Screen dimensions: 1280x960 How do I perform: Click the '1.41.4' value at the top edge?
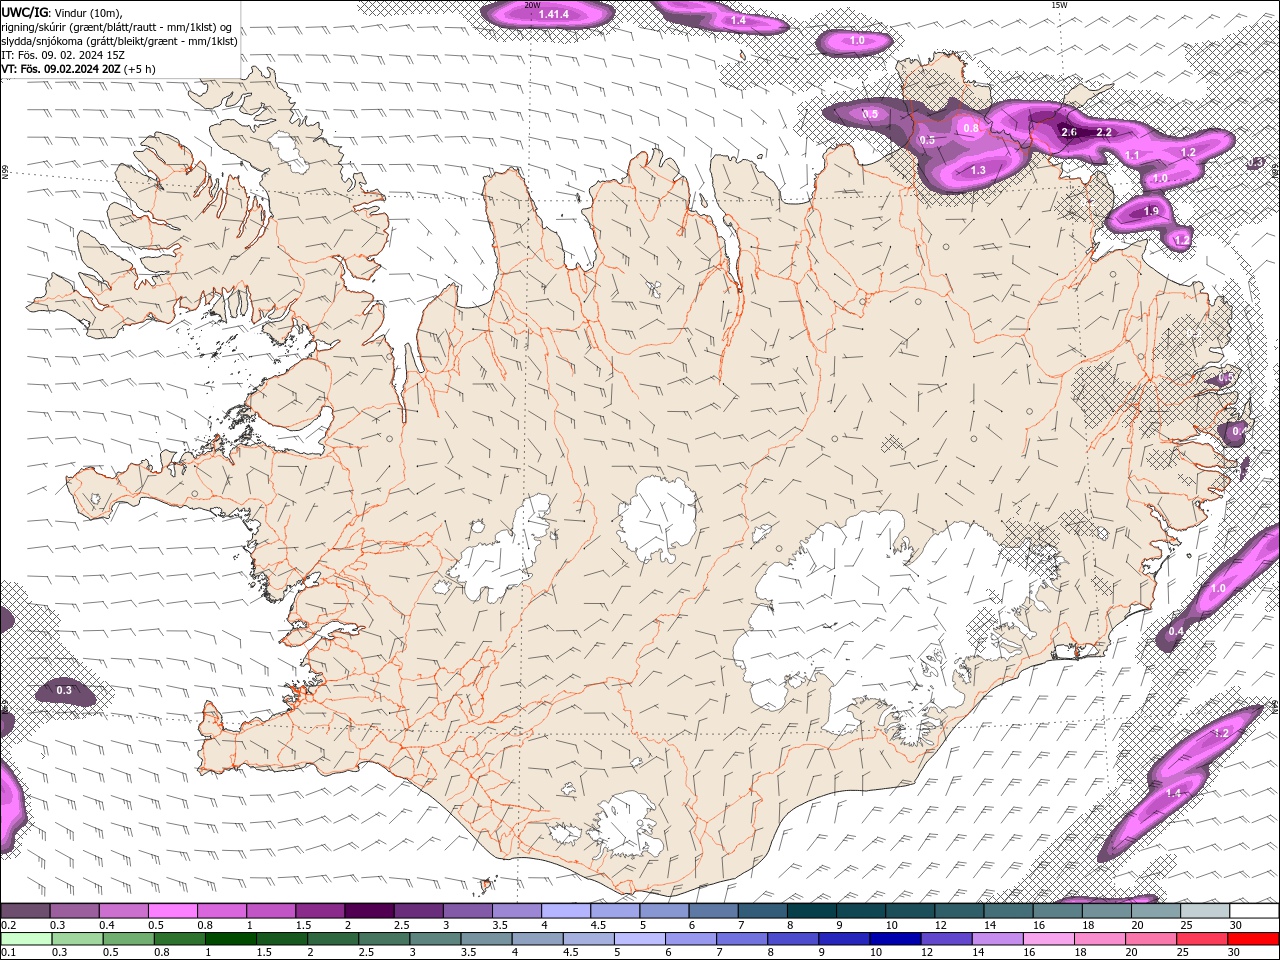point(553,14)
